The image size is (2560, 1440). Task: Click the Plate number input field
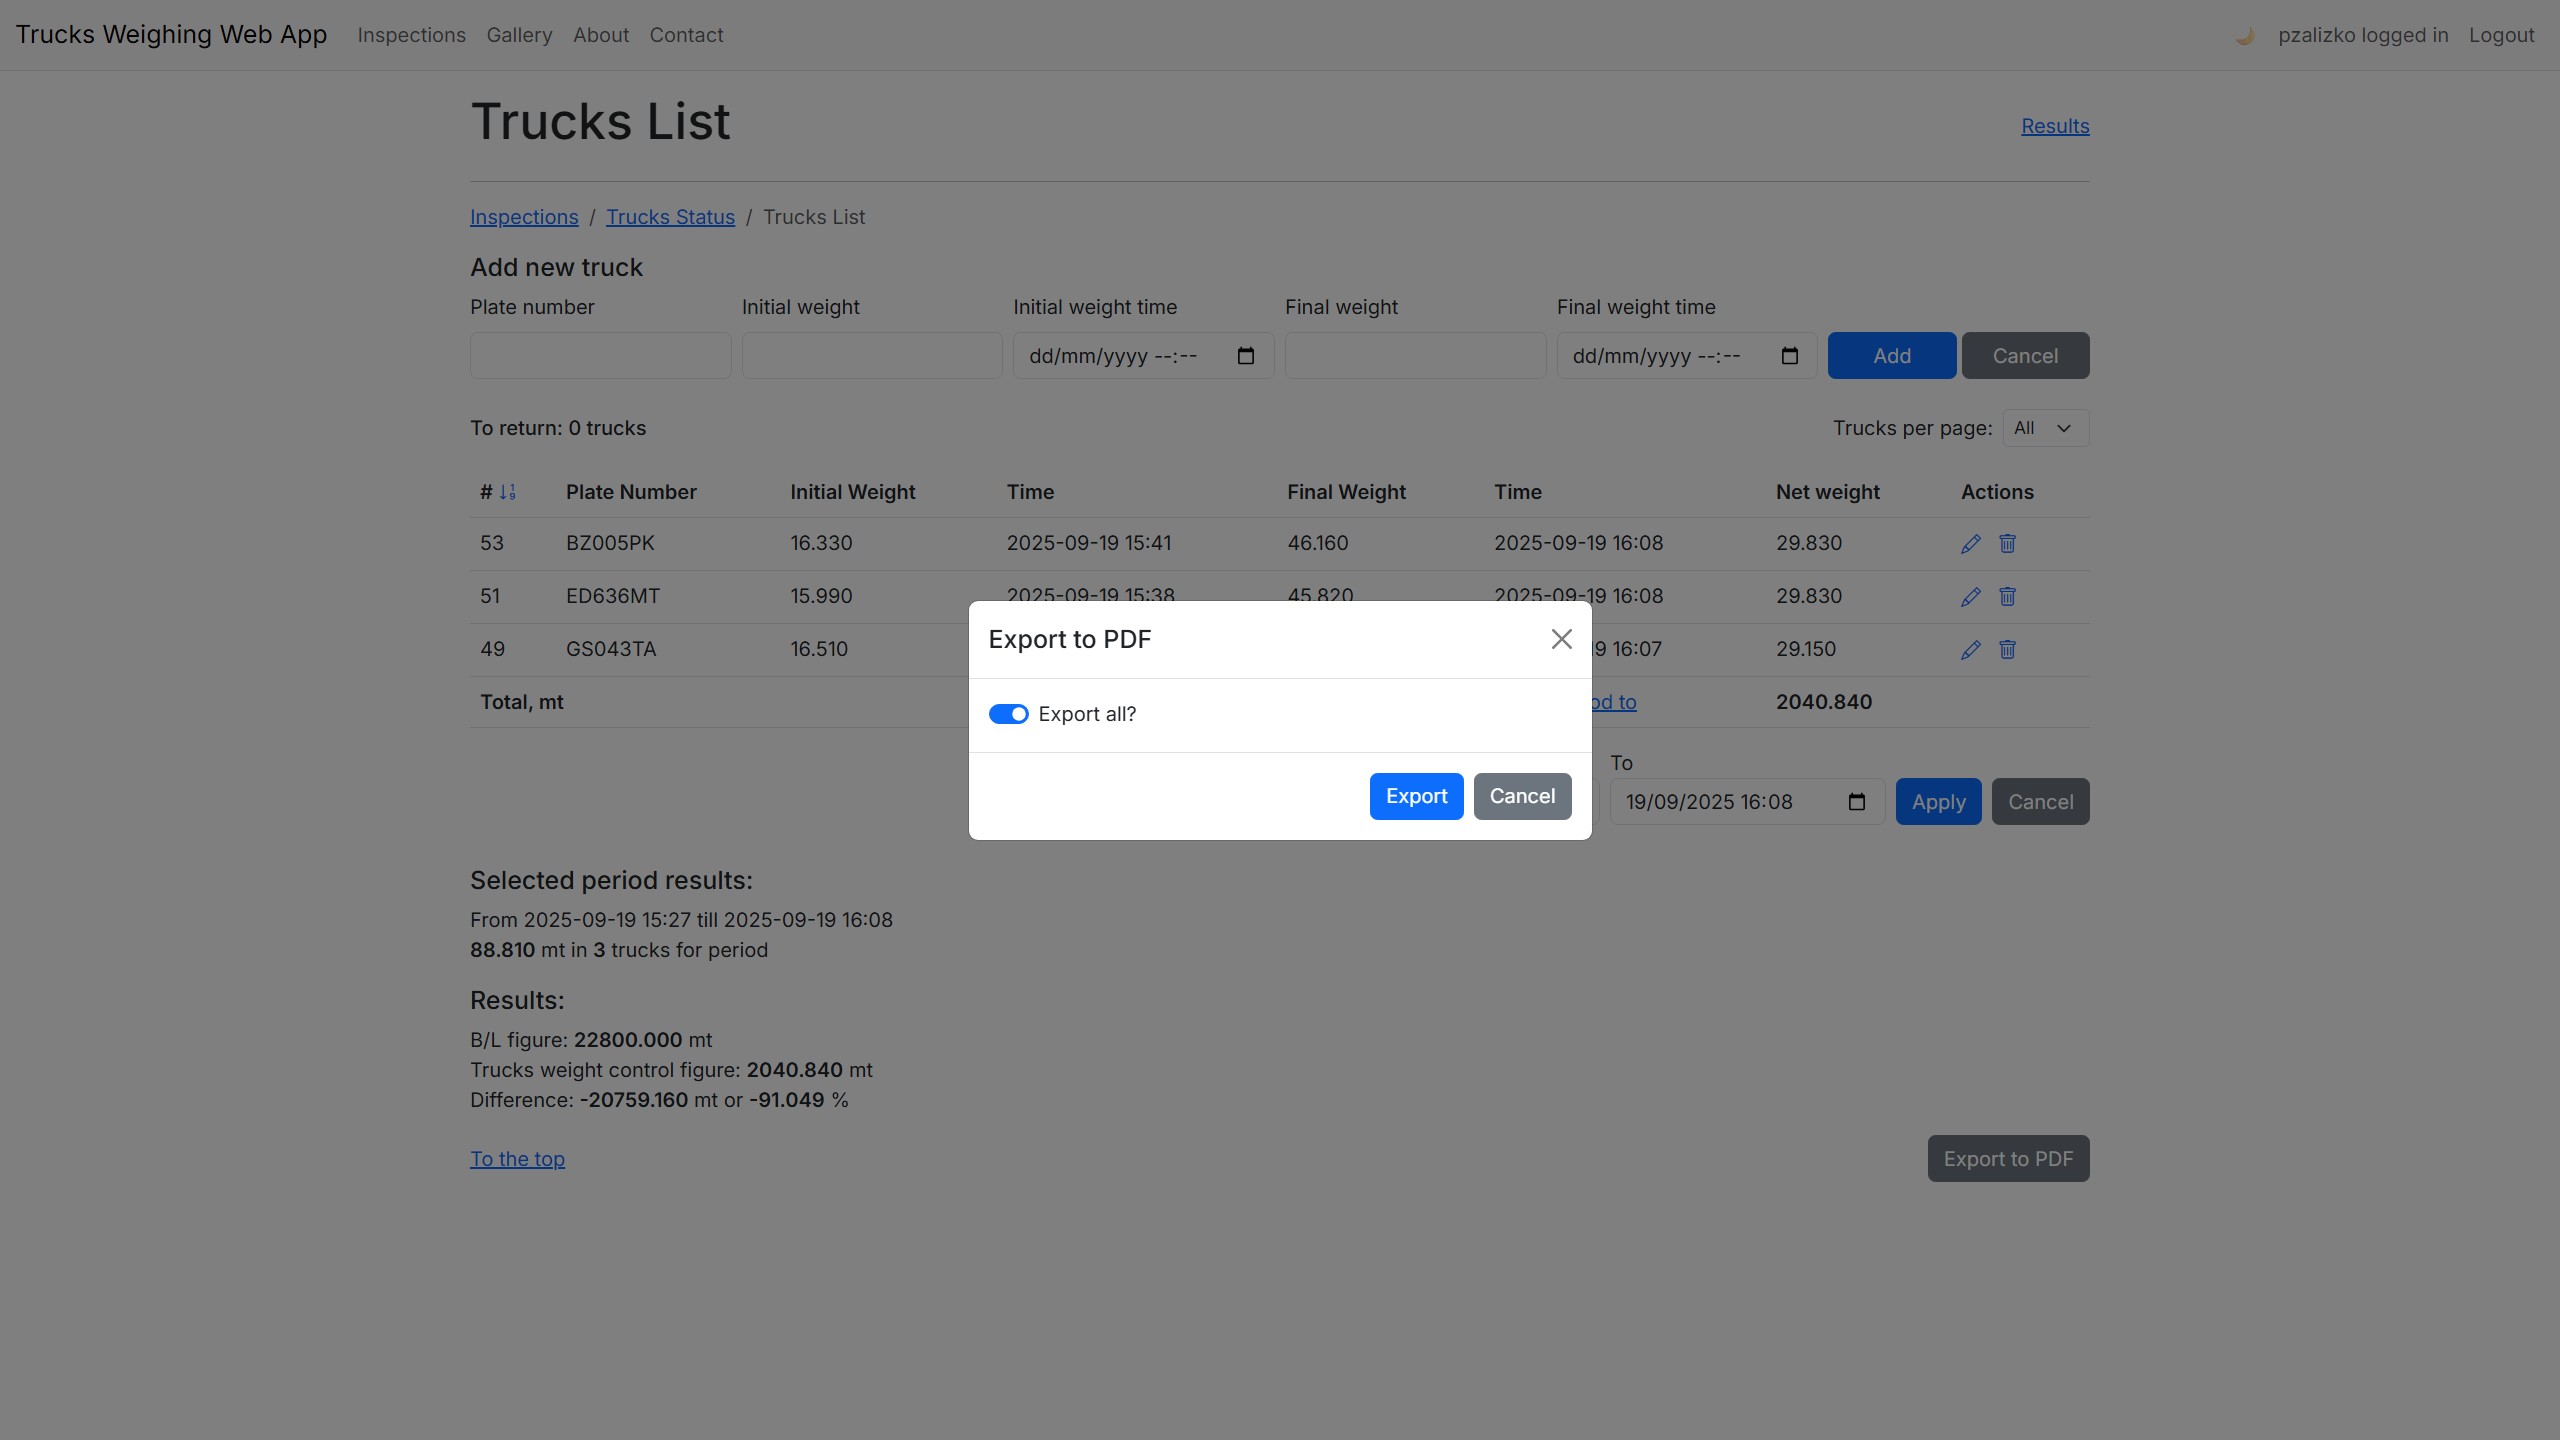point(600,356)
